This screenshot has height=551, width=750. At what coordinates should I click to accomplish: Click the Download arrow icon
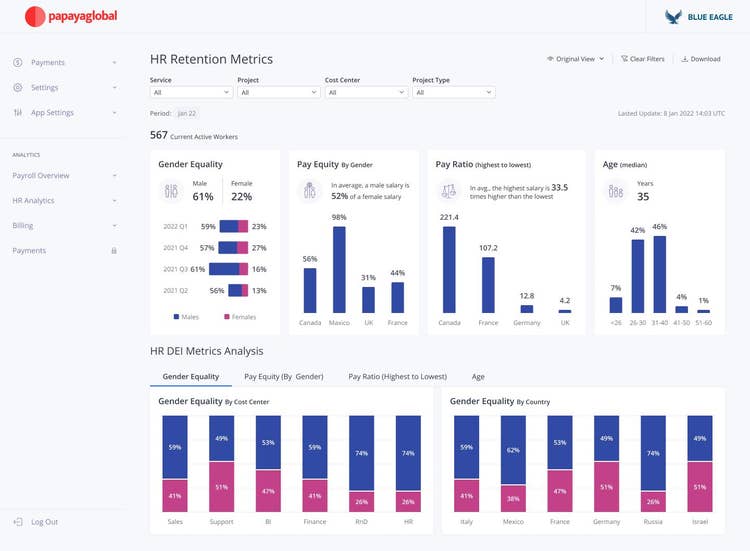[685, 59]
